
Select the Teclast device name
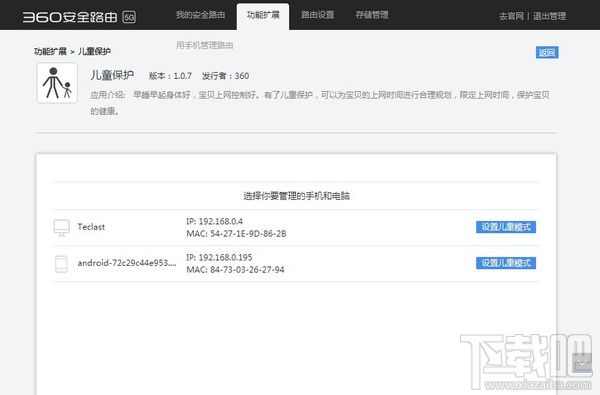click(91, 227)
